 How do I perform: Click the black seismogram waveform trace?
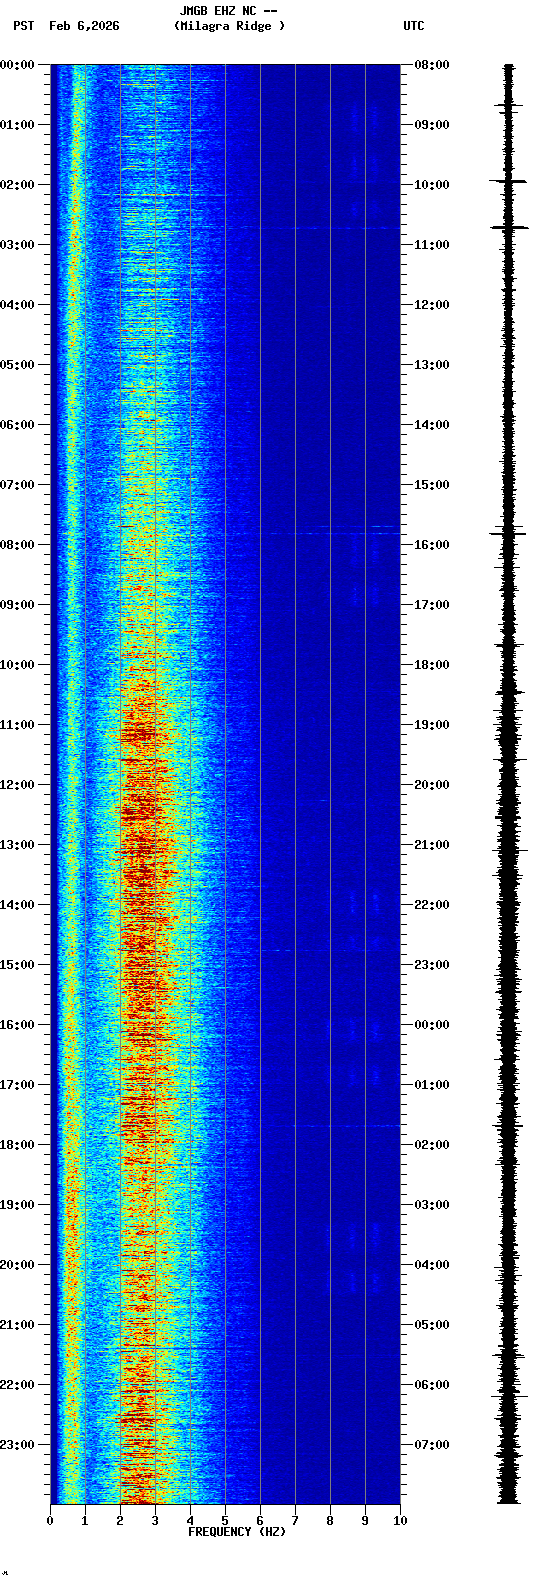[509, 784]
